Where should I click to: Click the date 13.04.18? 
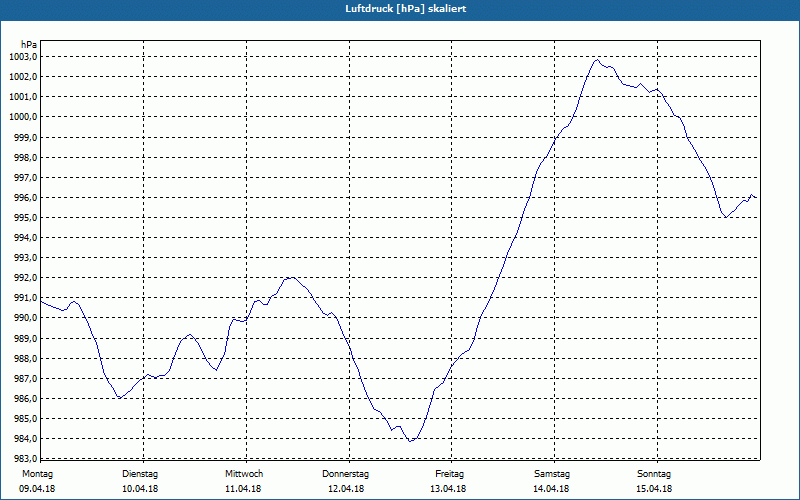(x=448, y=489)
